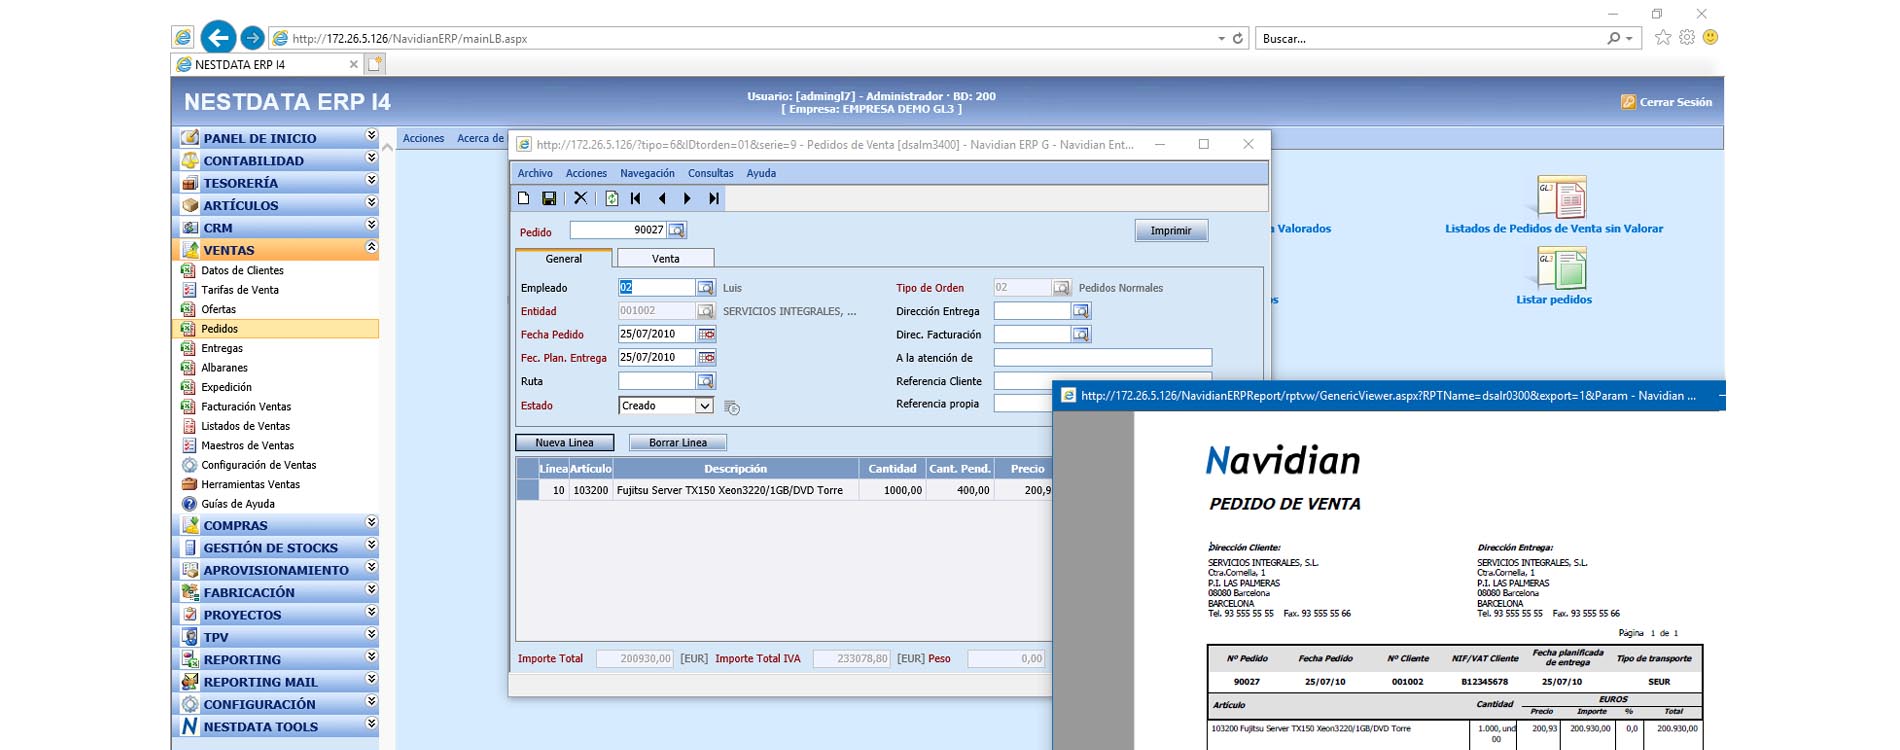Click the Delete X icon in toolbar
Viewport: 1900px width, 750px height.
[x=580, y=199]
